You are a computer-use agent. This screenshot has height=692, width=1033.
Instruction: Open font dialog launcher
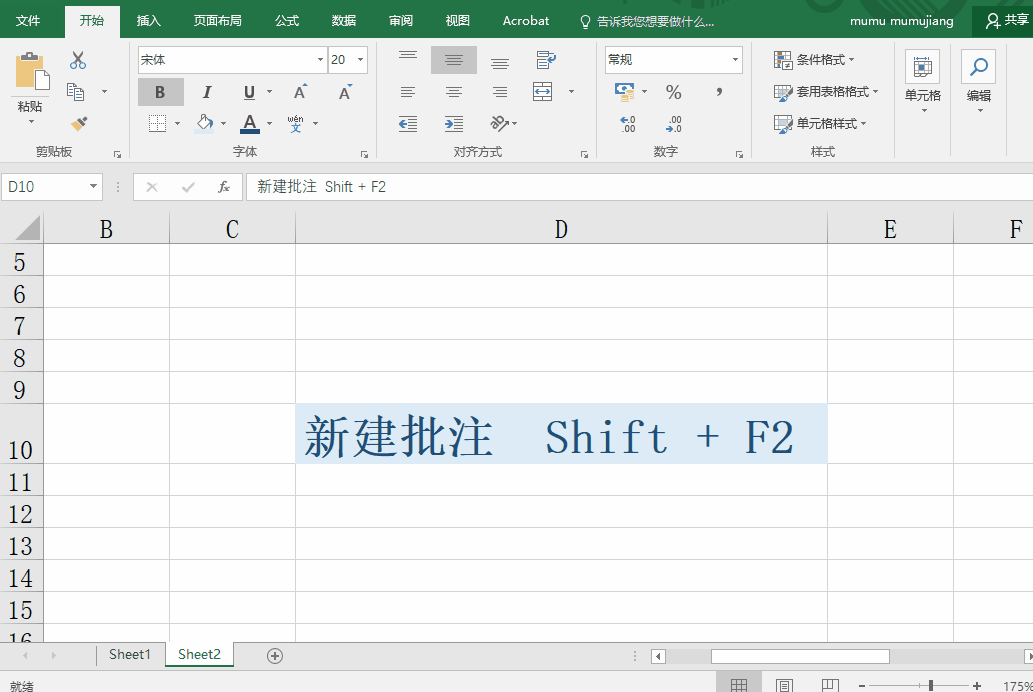364,154
